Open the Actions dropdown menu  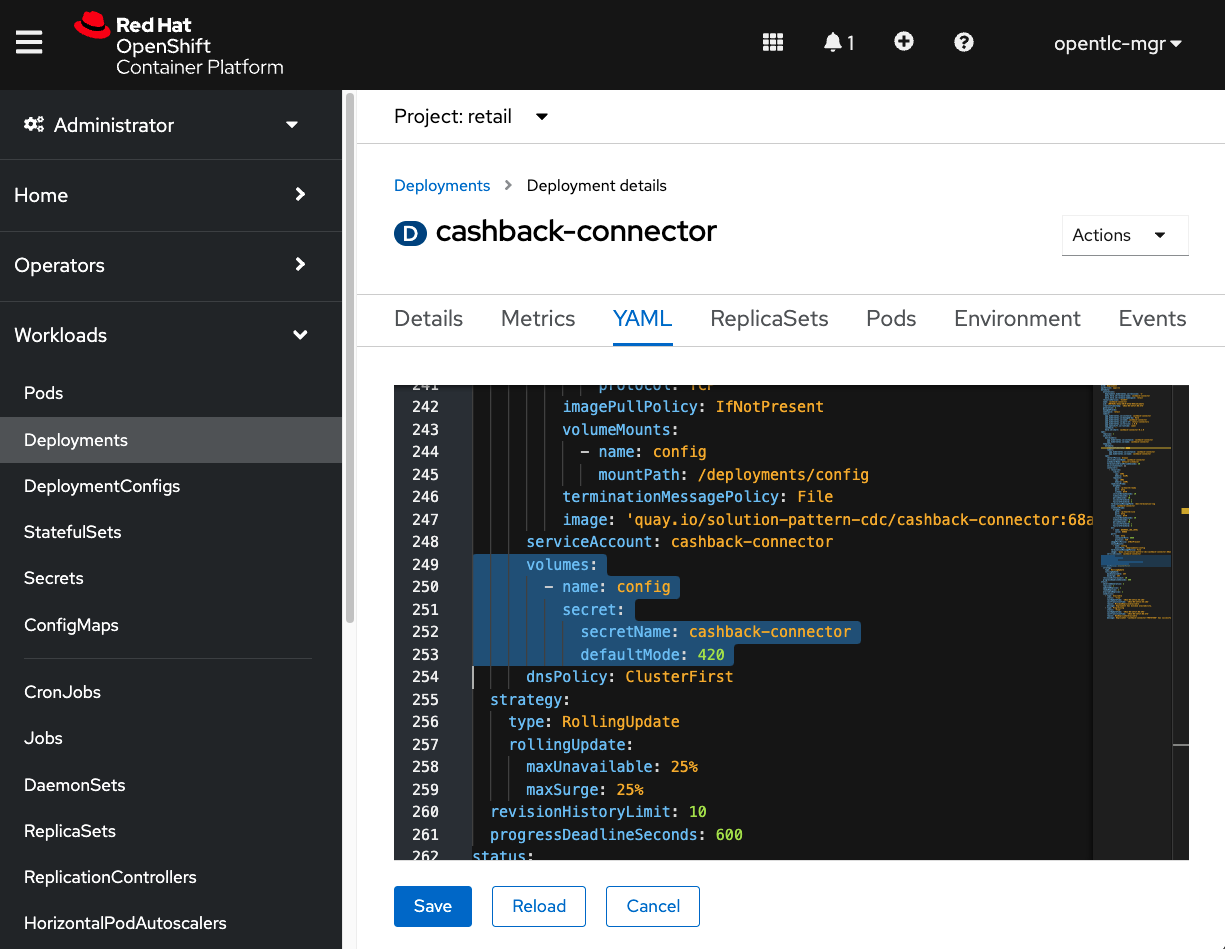point(1125,235)
